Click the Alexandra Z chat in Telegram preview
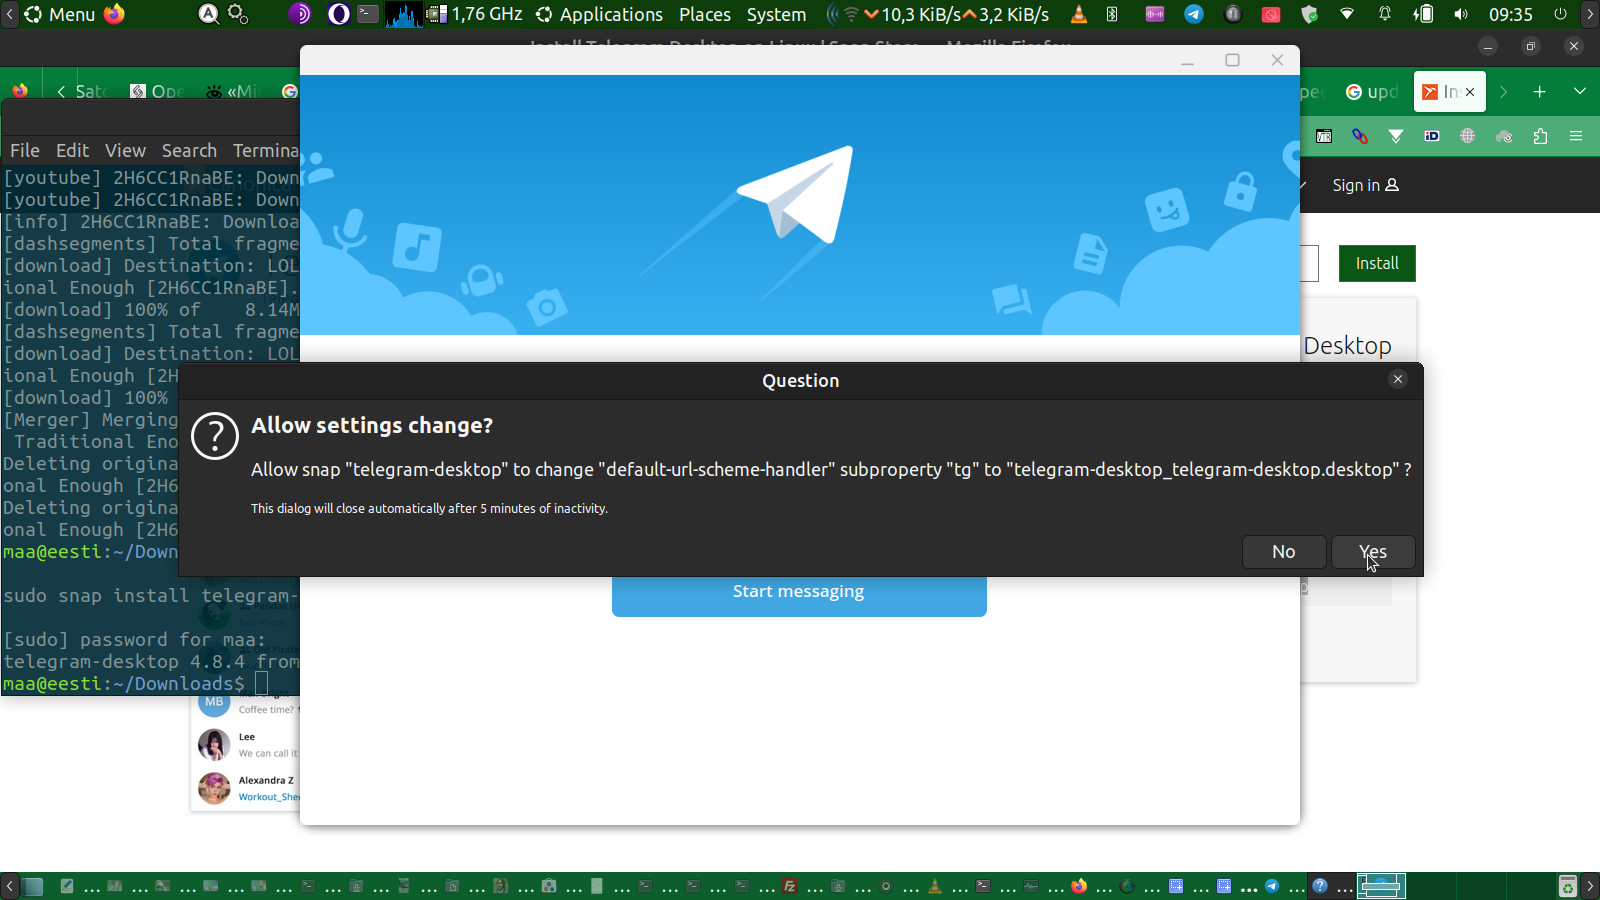The width and height of the screenshot is (1600, 900). click(246, 788)
